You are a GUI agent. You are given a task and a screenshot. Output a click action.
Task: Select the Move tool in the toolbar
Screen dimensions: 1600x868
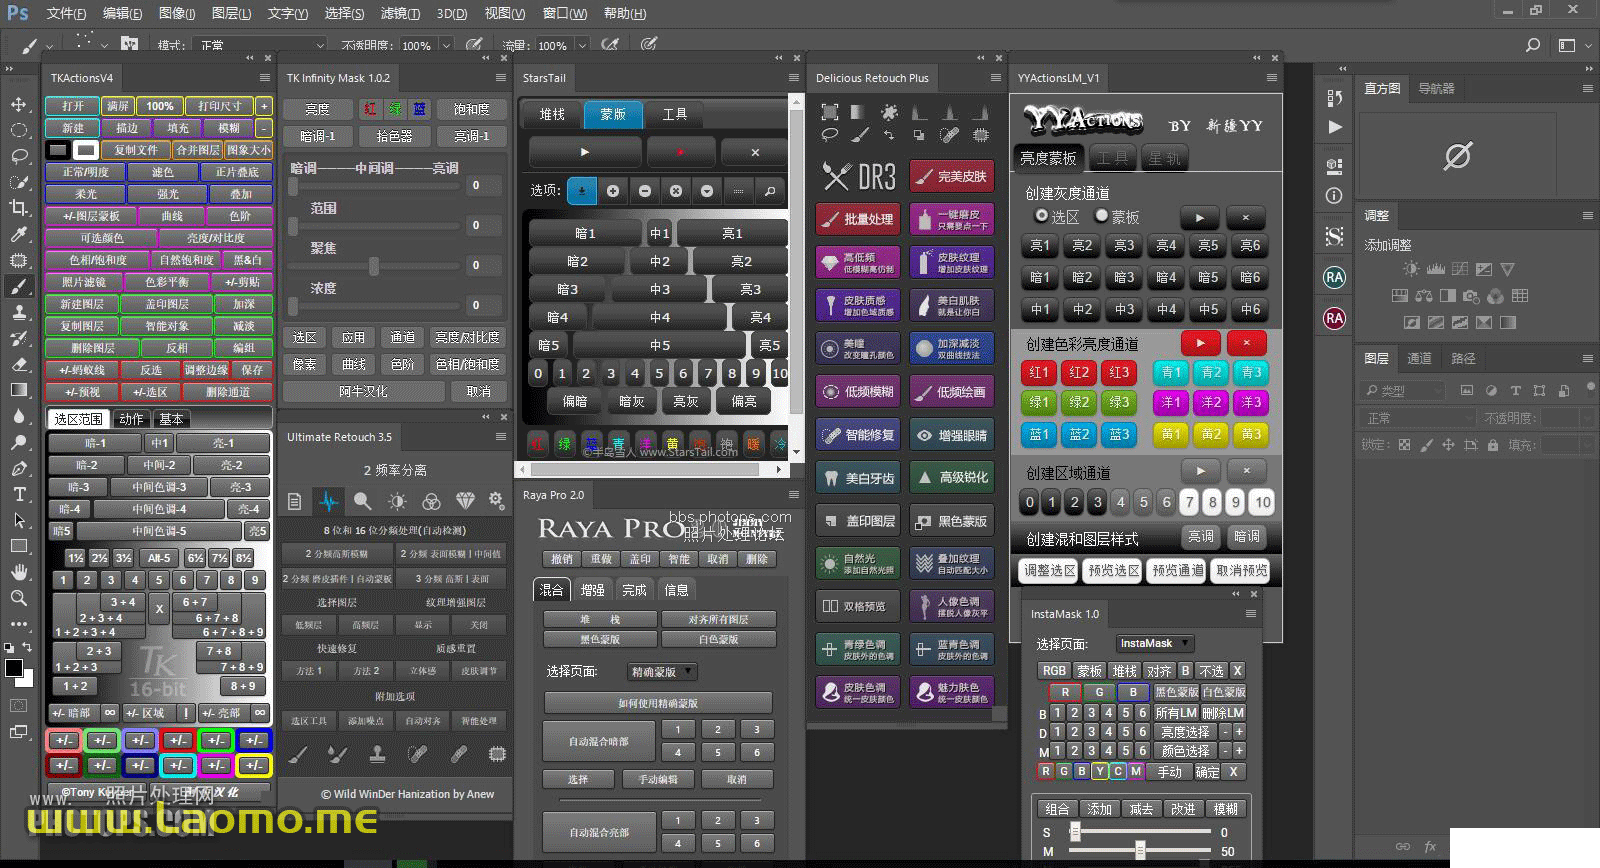click(x=19, y=104)
